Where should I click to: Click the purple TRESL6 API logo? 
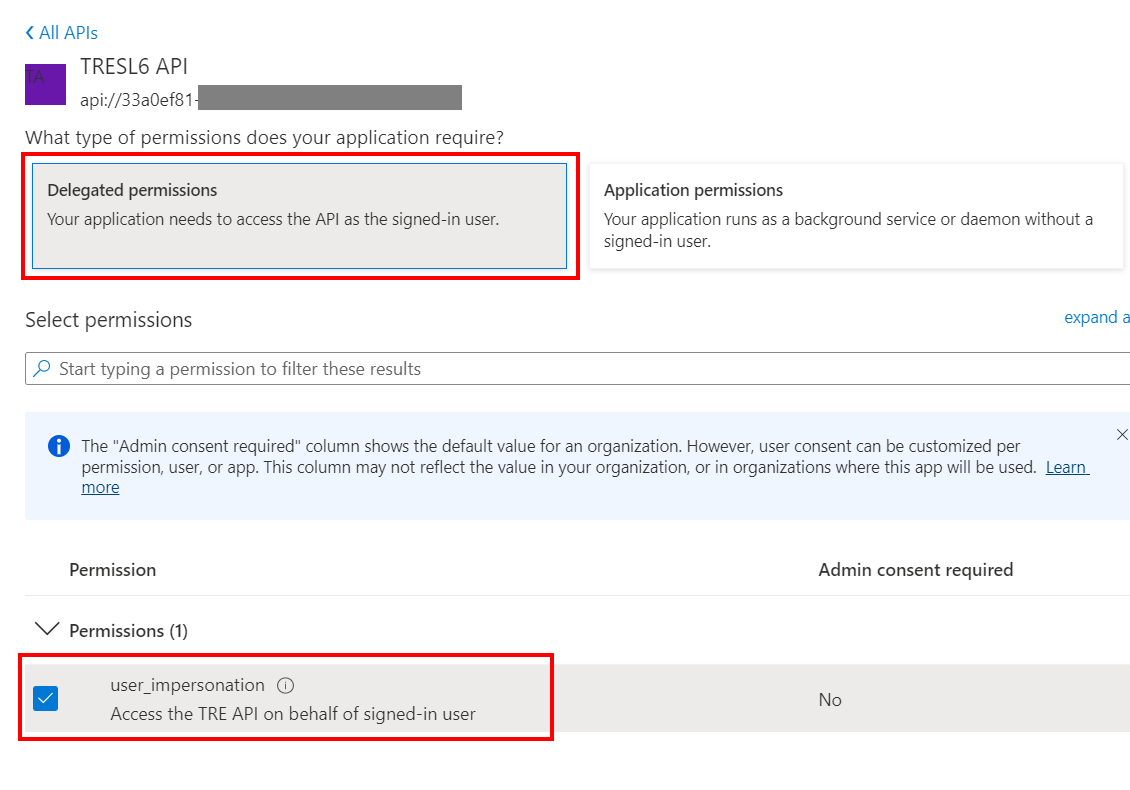click(x=45, y=84)
